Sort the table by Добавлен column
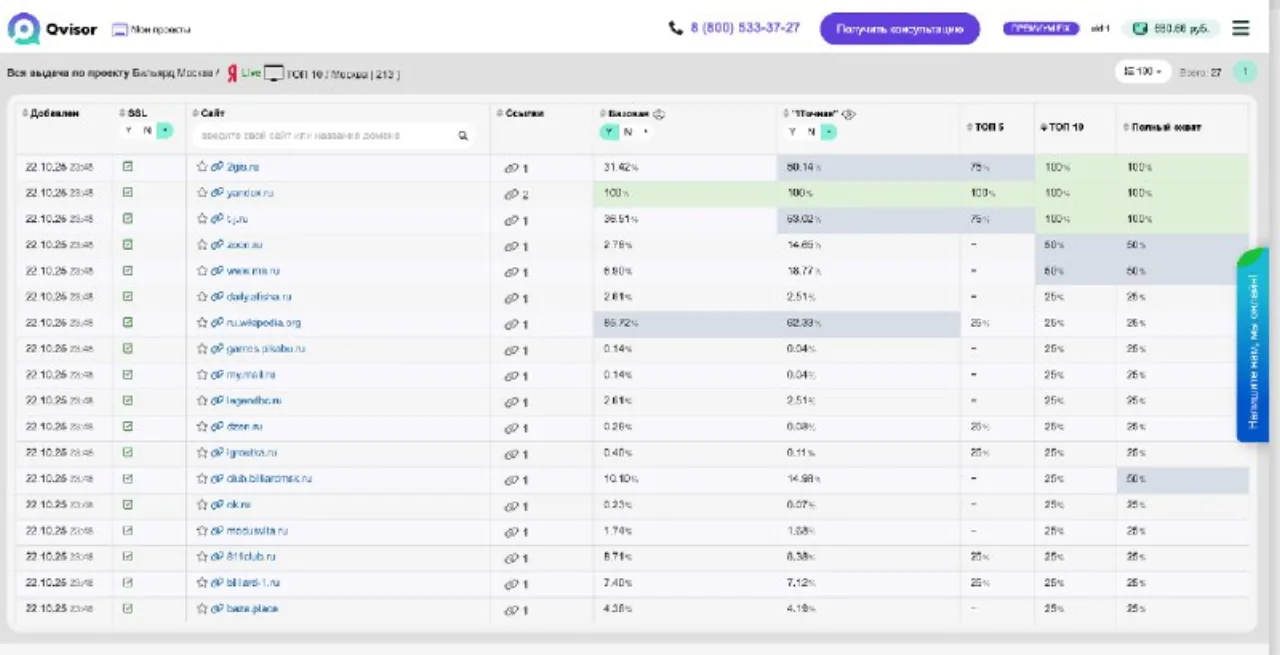This screenshot has height=655, width=1280. click(x=51, y=114)
